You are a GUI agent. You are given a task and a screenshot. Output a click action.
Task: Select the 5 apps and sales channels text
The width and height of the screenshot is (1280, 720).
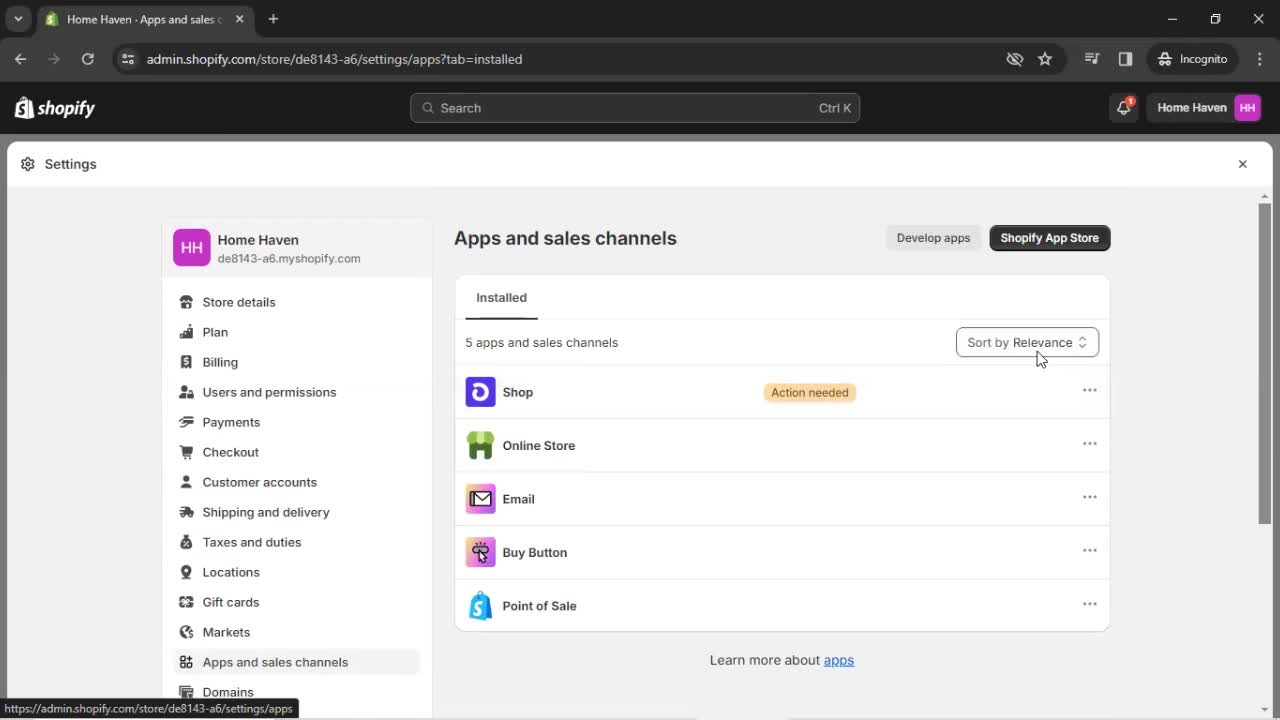[542, 342]
